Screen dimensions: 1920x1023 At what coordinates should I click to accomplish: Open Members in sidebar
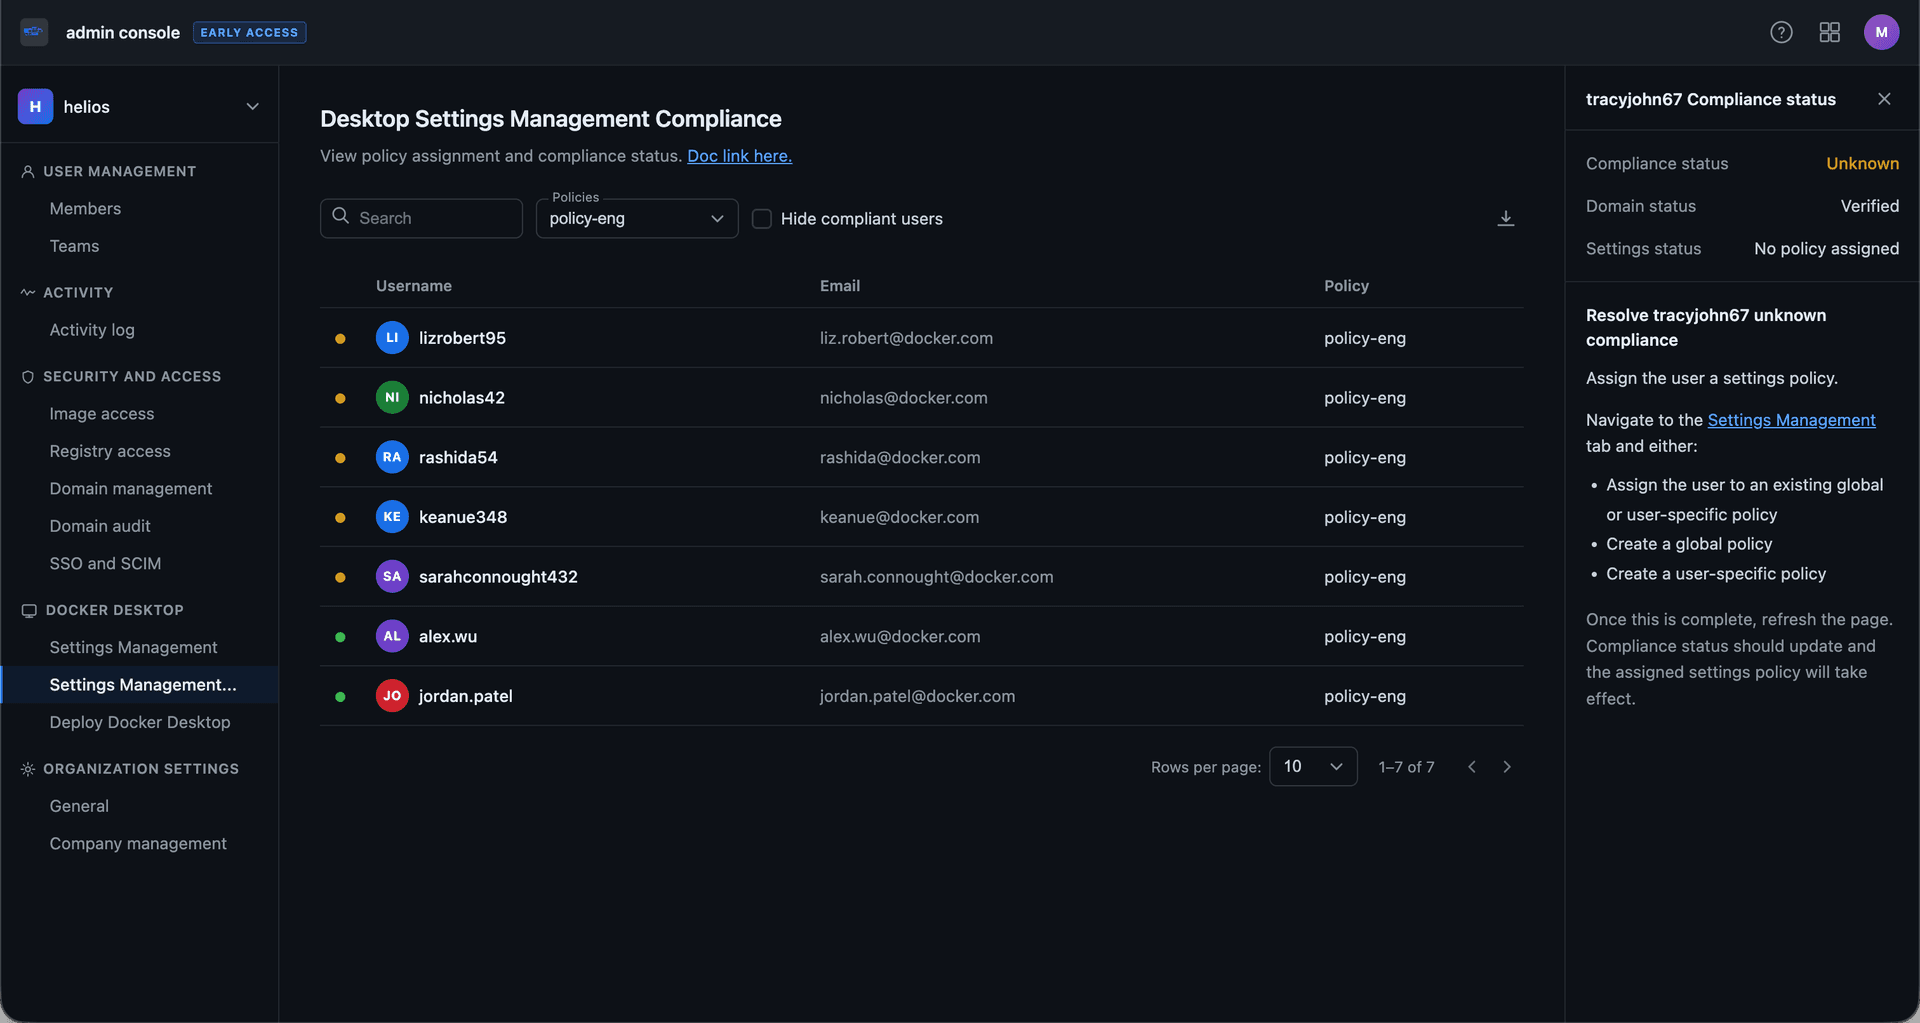[x=85, y=209]
